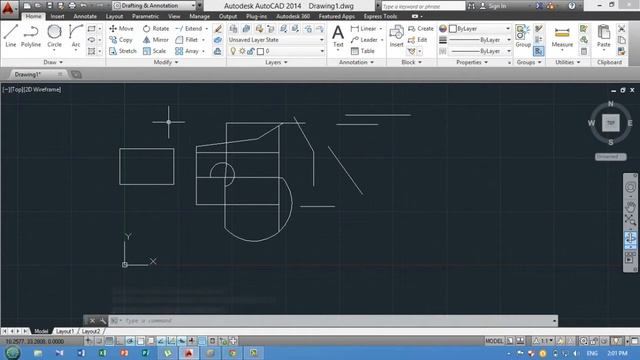640x360 pixels.
Task: Insert a Table annotation
Action: point(362,51)
